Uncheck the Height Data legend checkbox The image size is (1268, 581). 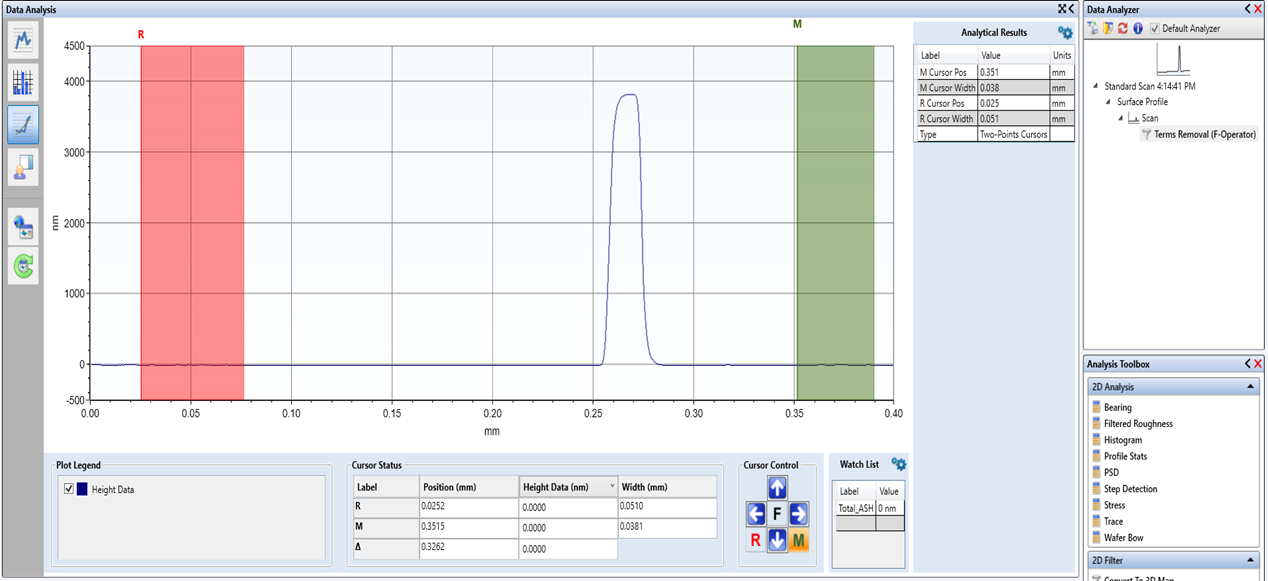click(68, 489)
